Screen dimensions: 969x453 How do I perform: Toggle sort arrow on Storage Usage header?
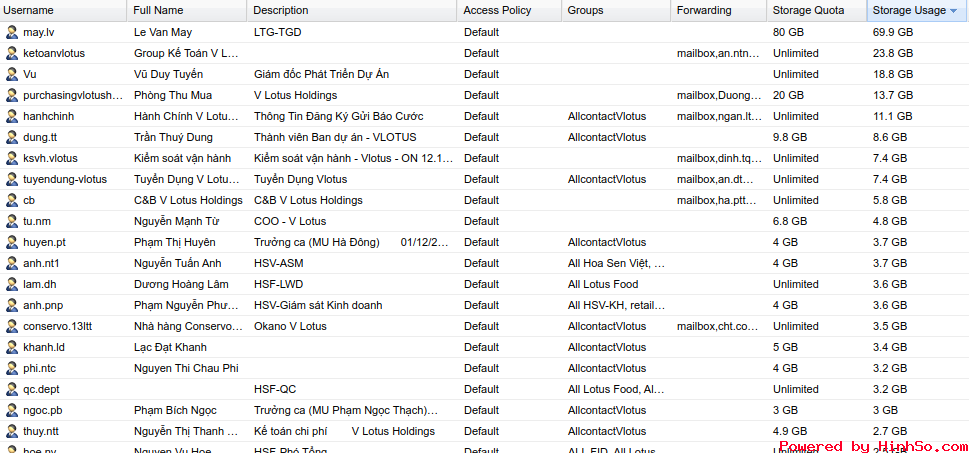(x=953, y=11)
